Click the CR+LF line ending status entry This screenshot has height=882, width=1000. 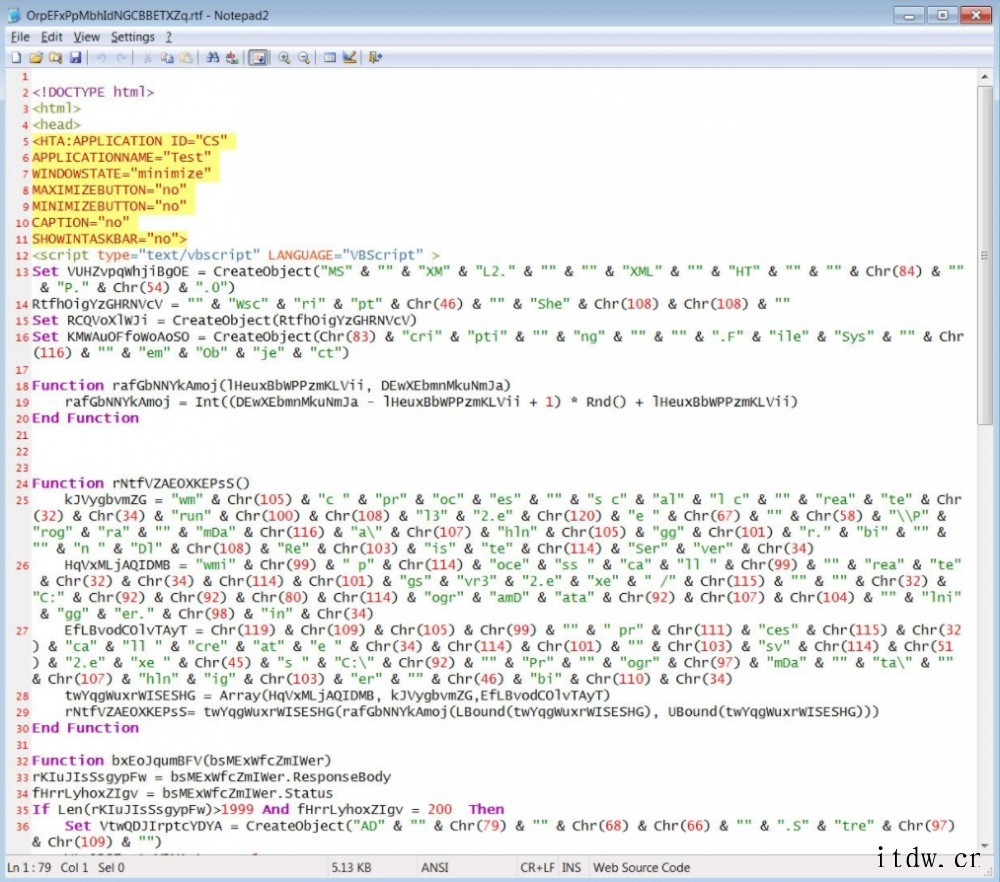[537, 867]
